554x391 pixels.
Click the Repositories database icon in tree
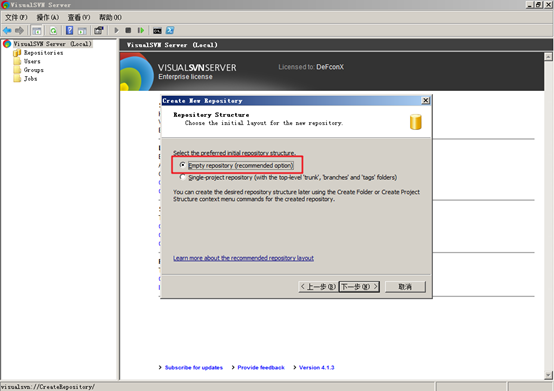pyautogui.click(x=17, y=53)
